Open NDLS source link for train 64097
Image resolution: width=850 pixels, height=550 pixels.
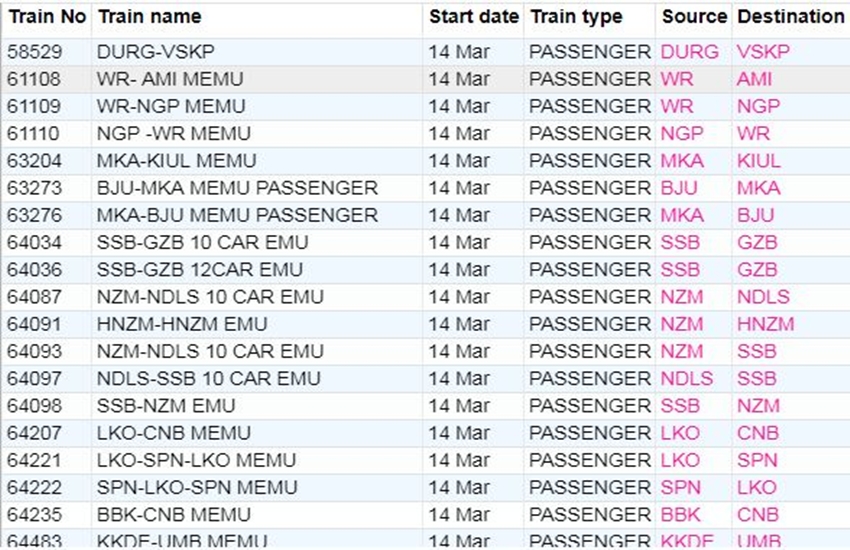coord(687,379)
